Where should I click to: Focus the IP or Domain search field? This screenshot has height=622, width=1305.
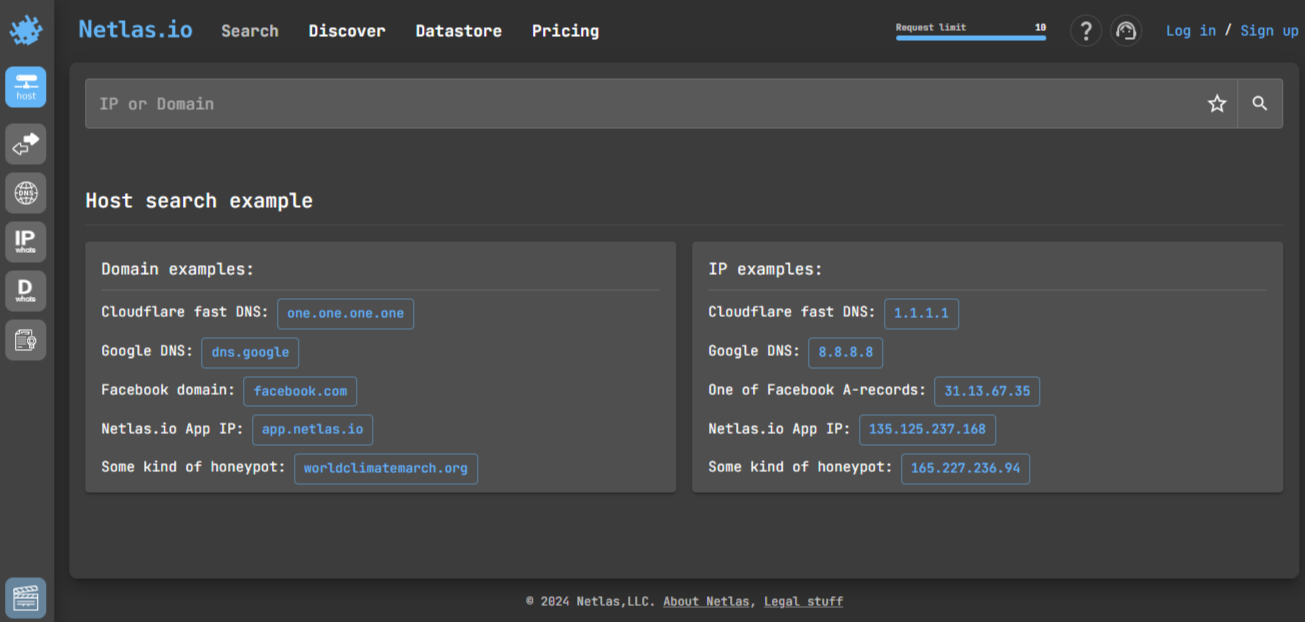[x=640, y=104]
